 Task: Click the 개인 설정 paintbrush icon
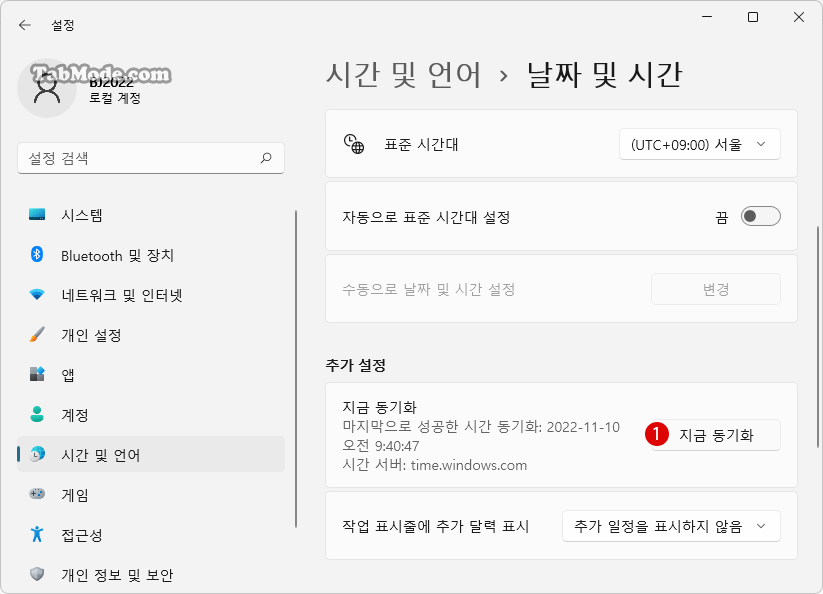[37, 334]
